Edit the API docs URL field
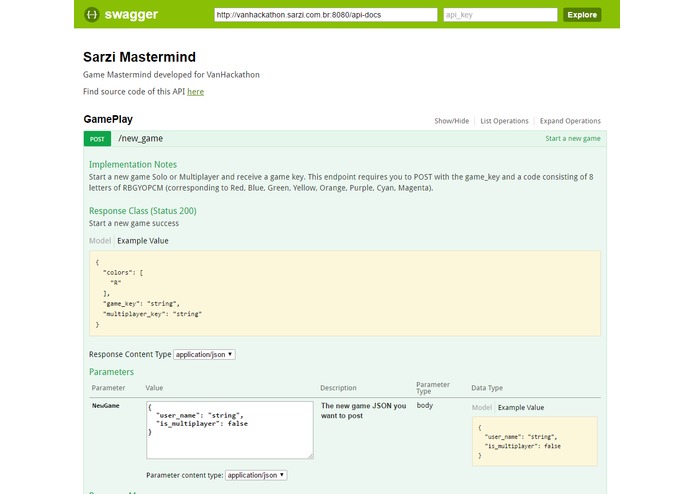Viewport: 695px width, 494px height. pyautogui.click(x=326, y=15)
